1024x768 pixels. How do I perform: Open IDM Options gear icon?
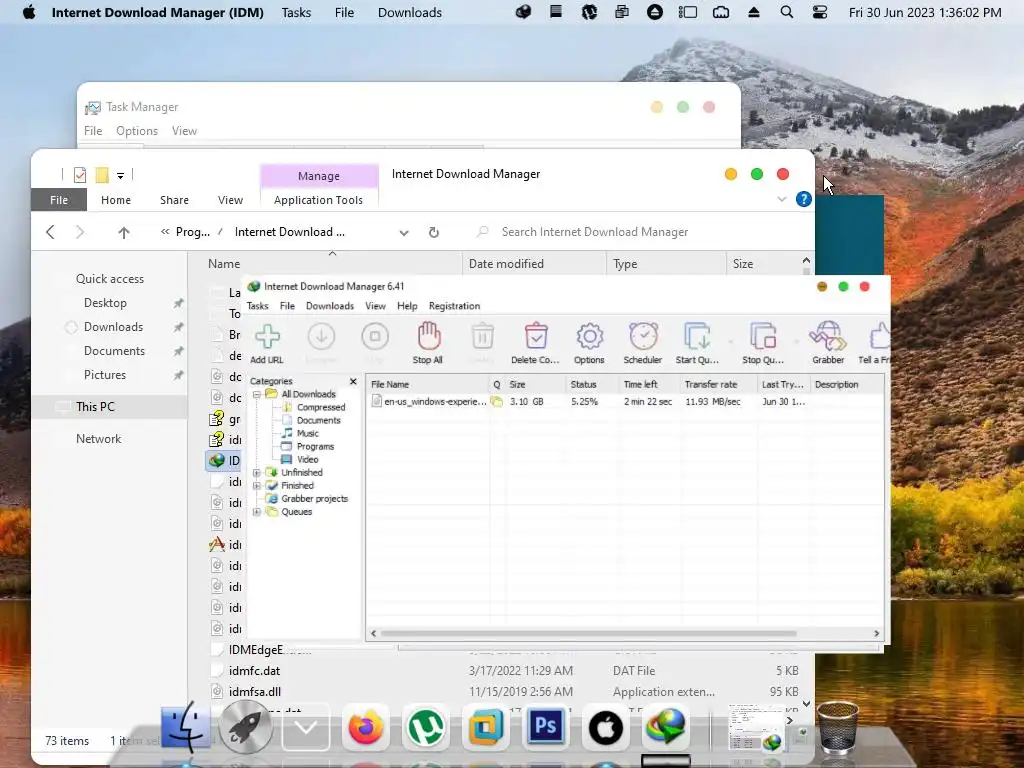(x=589, y=337)
